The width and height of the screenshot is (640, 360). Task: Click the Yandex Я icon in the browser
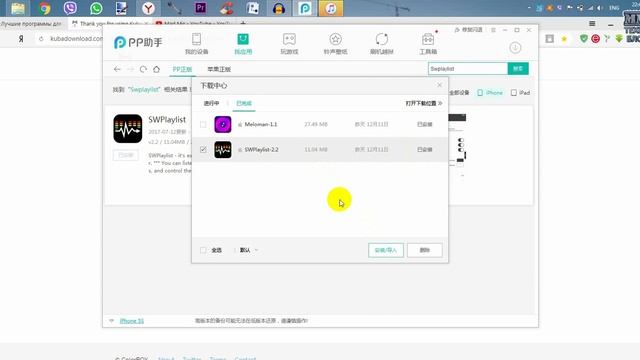(x=21, y=39)
